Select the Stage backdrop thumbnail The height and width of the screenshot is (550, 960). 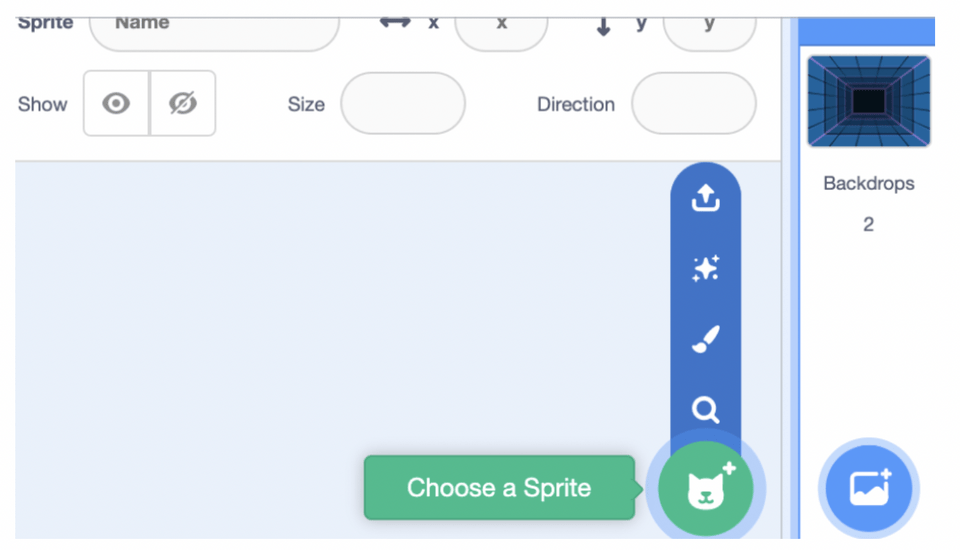tap(869, 101)
